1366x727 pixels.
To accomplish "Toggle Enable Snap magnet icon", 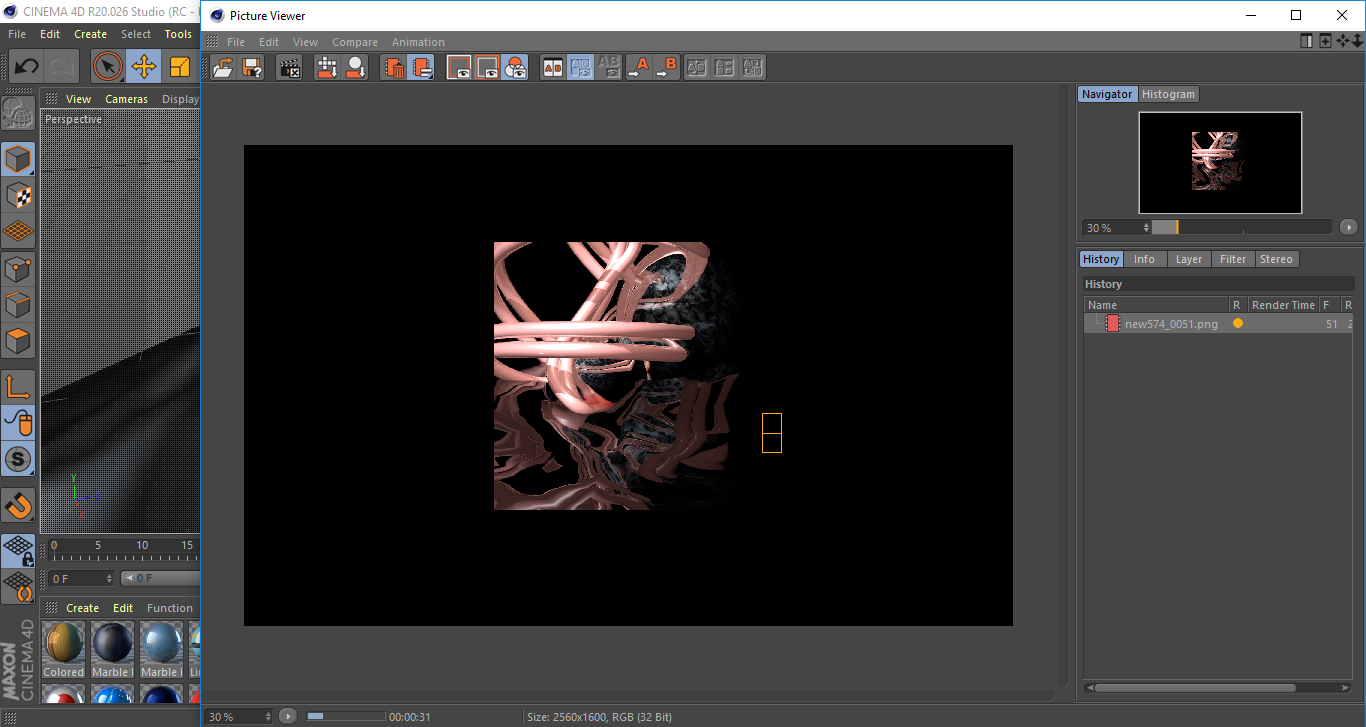I will click(18, 505).
